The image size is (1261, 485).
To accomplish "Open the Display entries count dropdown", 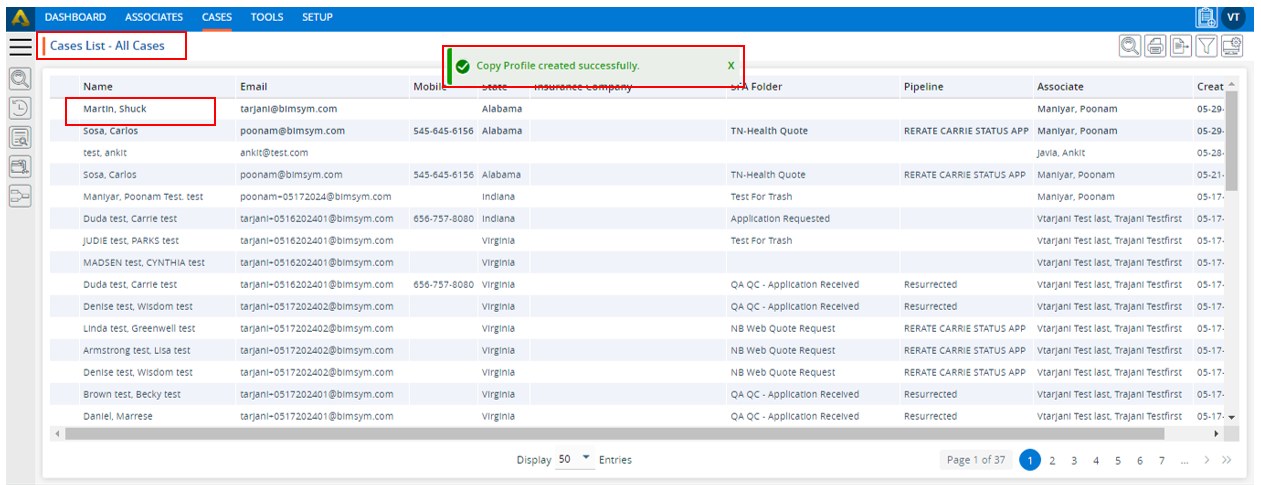I will [574, 460].
